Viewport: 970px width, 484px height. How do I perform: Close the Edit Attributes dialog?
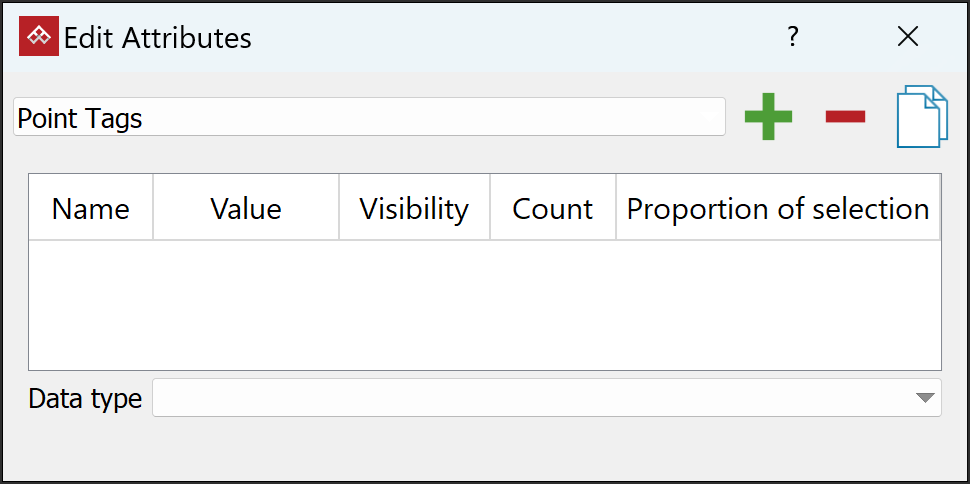pyautogui.click(x=907, y=37)
